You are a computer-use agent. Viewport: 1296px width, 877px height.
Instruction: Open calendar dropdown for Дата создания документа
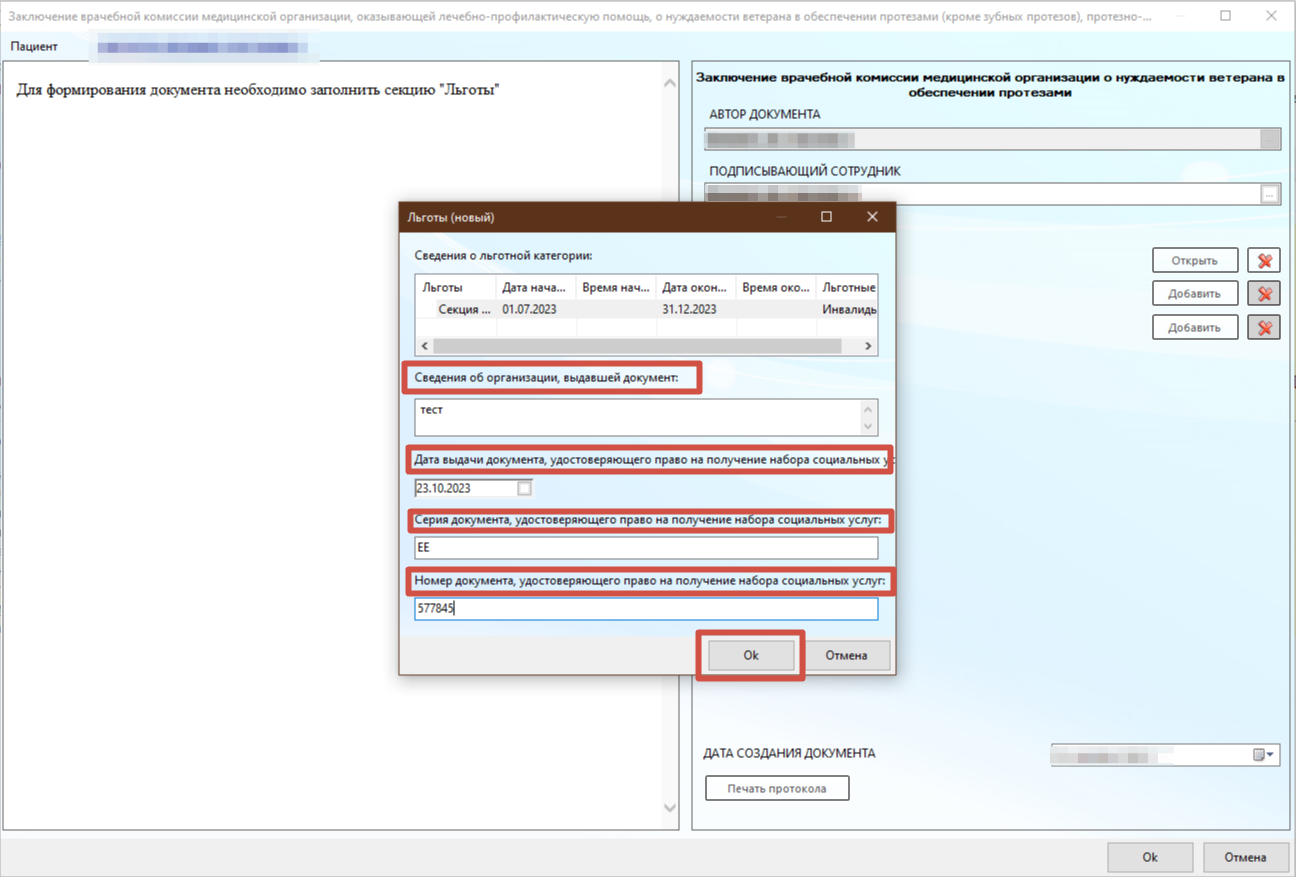1265,755
